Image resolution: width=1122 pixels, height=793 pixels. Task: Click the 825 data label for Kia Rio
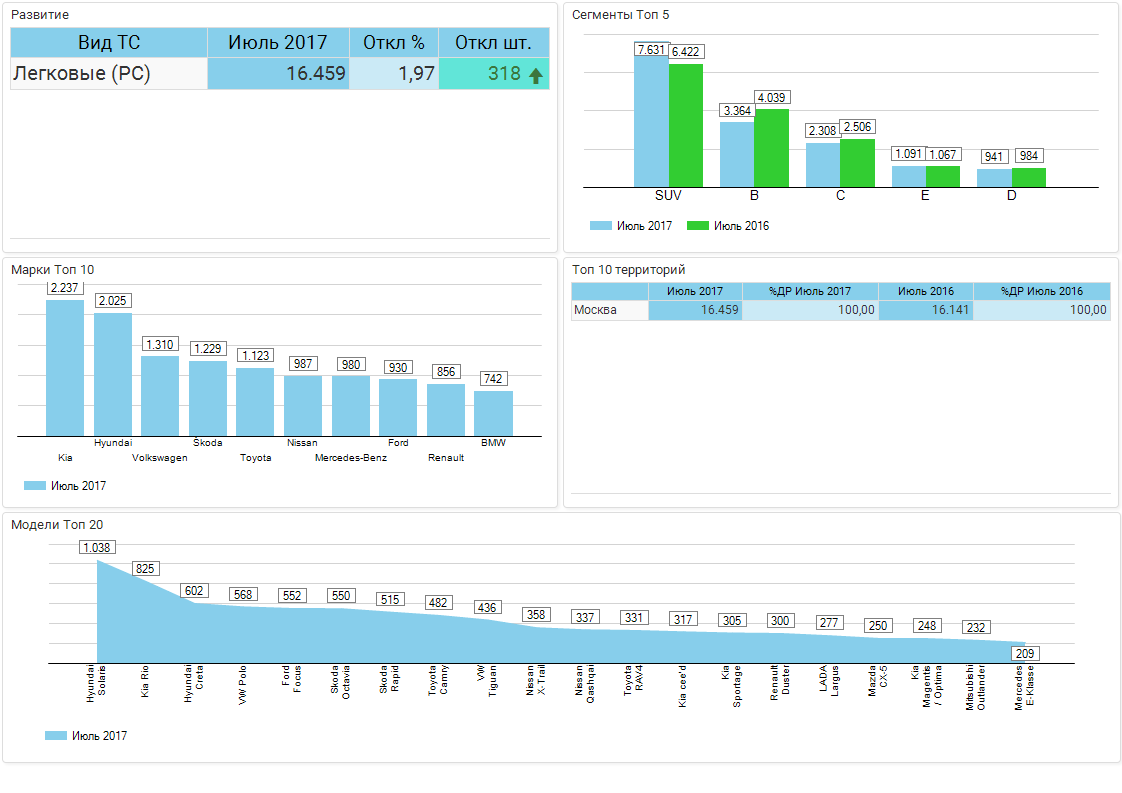point(146,568)
